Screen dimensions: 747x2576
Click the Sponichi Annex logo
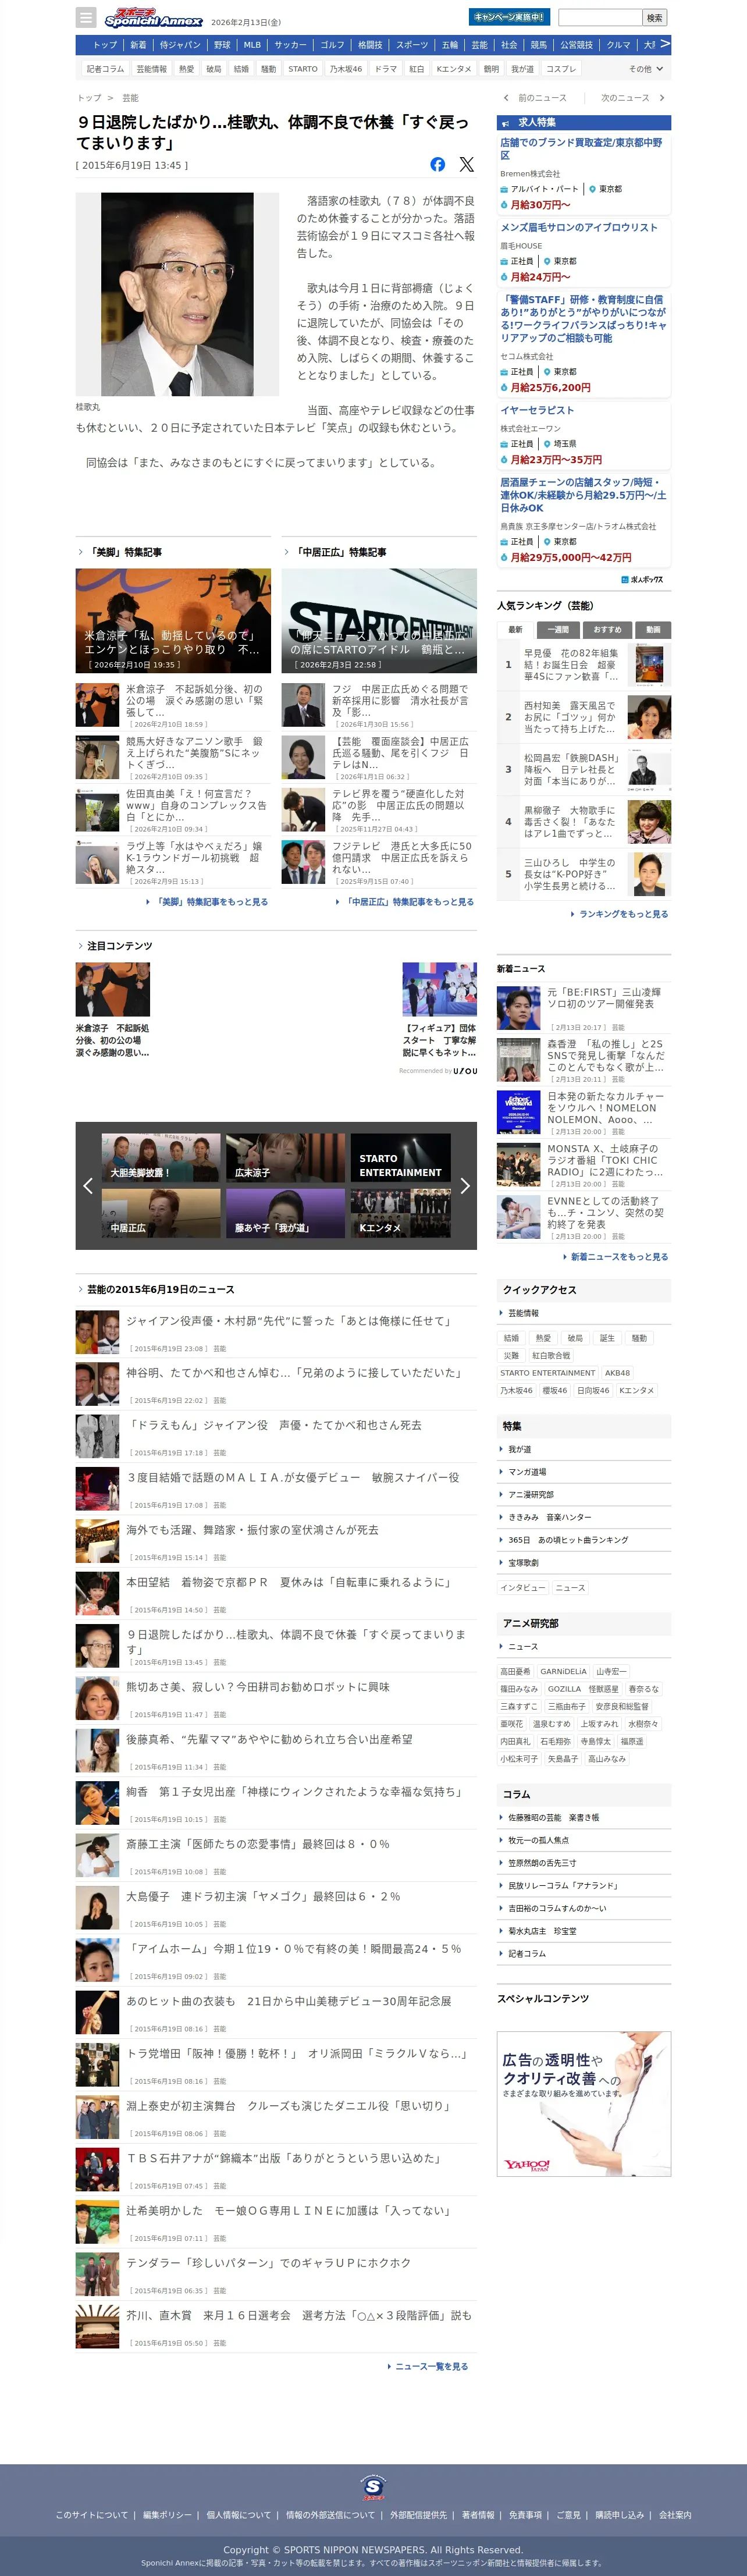point(153,17)
